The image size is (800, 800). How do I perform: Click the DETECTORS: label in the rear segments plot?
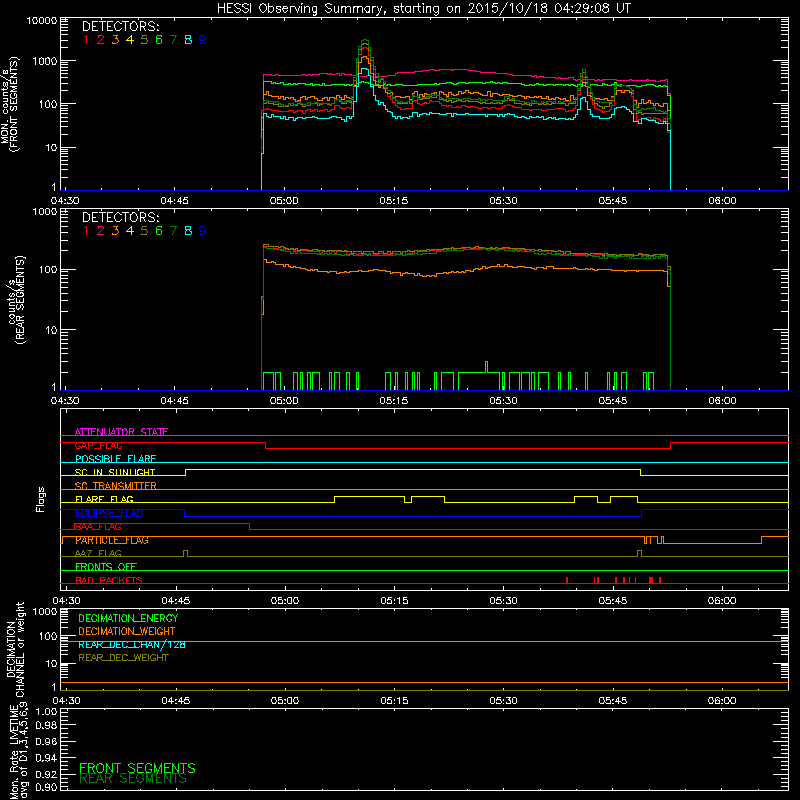[120, 217]
